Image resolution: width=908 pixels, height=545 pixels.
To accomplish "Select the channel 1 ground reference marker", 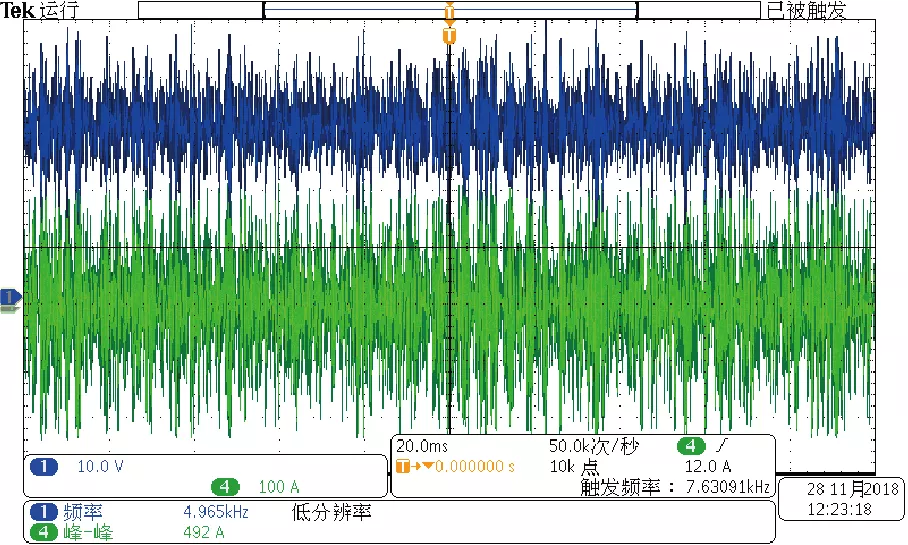I will pyautogui.click(x=10, y=297).
